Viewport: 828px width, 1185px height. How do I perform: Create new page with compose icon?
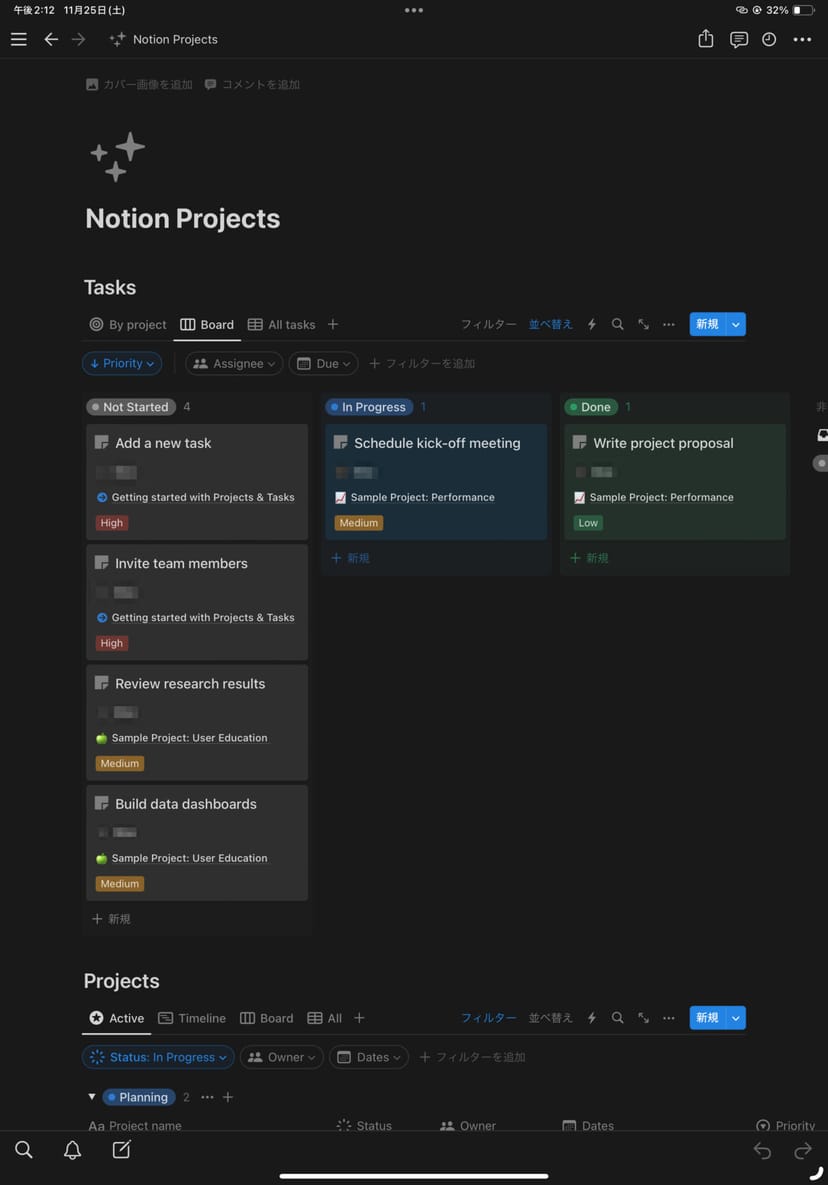click(121, 1150)
